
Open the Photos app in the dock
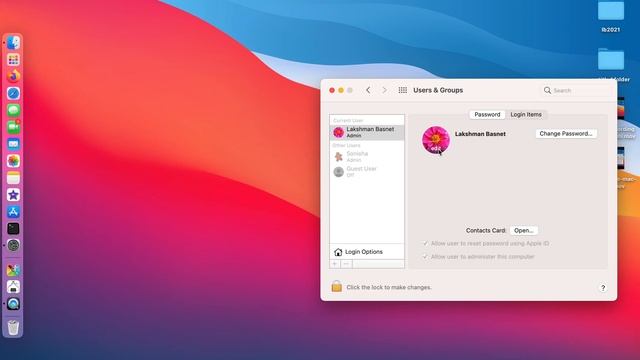click(x=13, y=161)
